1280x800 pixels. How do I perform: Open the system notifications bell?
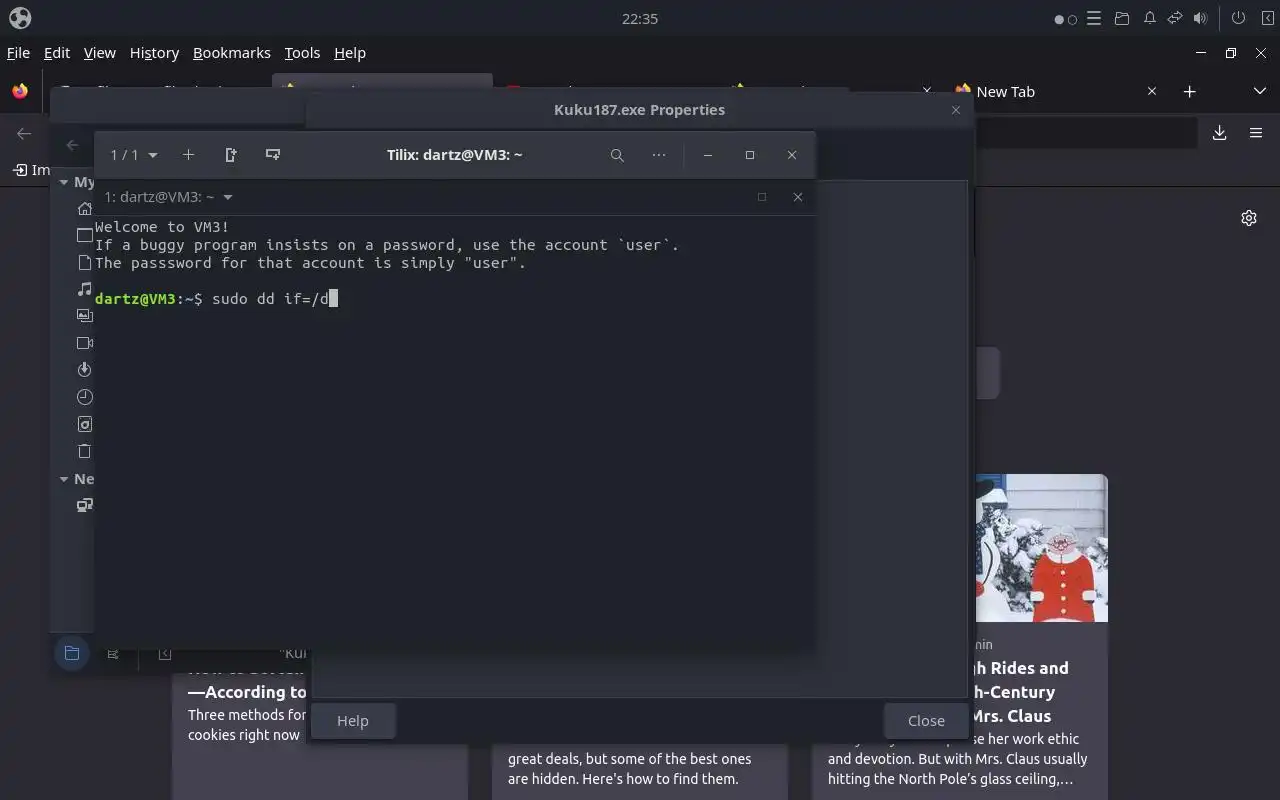point(1150,18)
